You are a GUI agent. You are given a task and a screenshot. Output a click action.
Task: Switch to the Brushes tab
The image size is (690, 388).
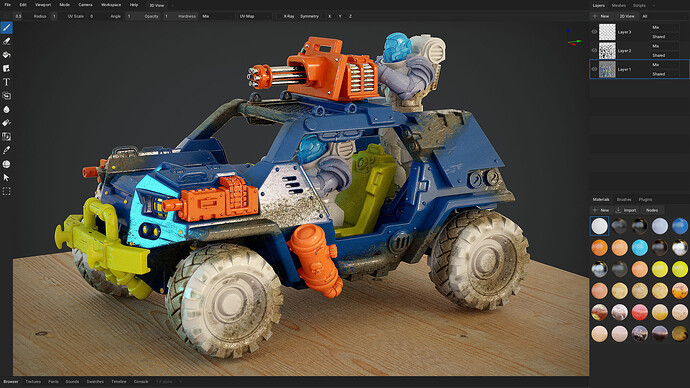coord(624,199)
